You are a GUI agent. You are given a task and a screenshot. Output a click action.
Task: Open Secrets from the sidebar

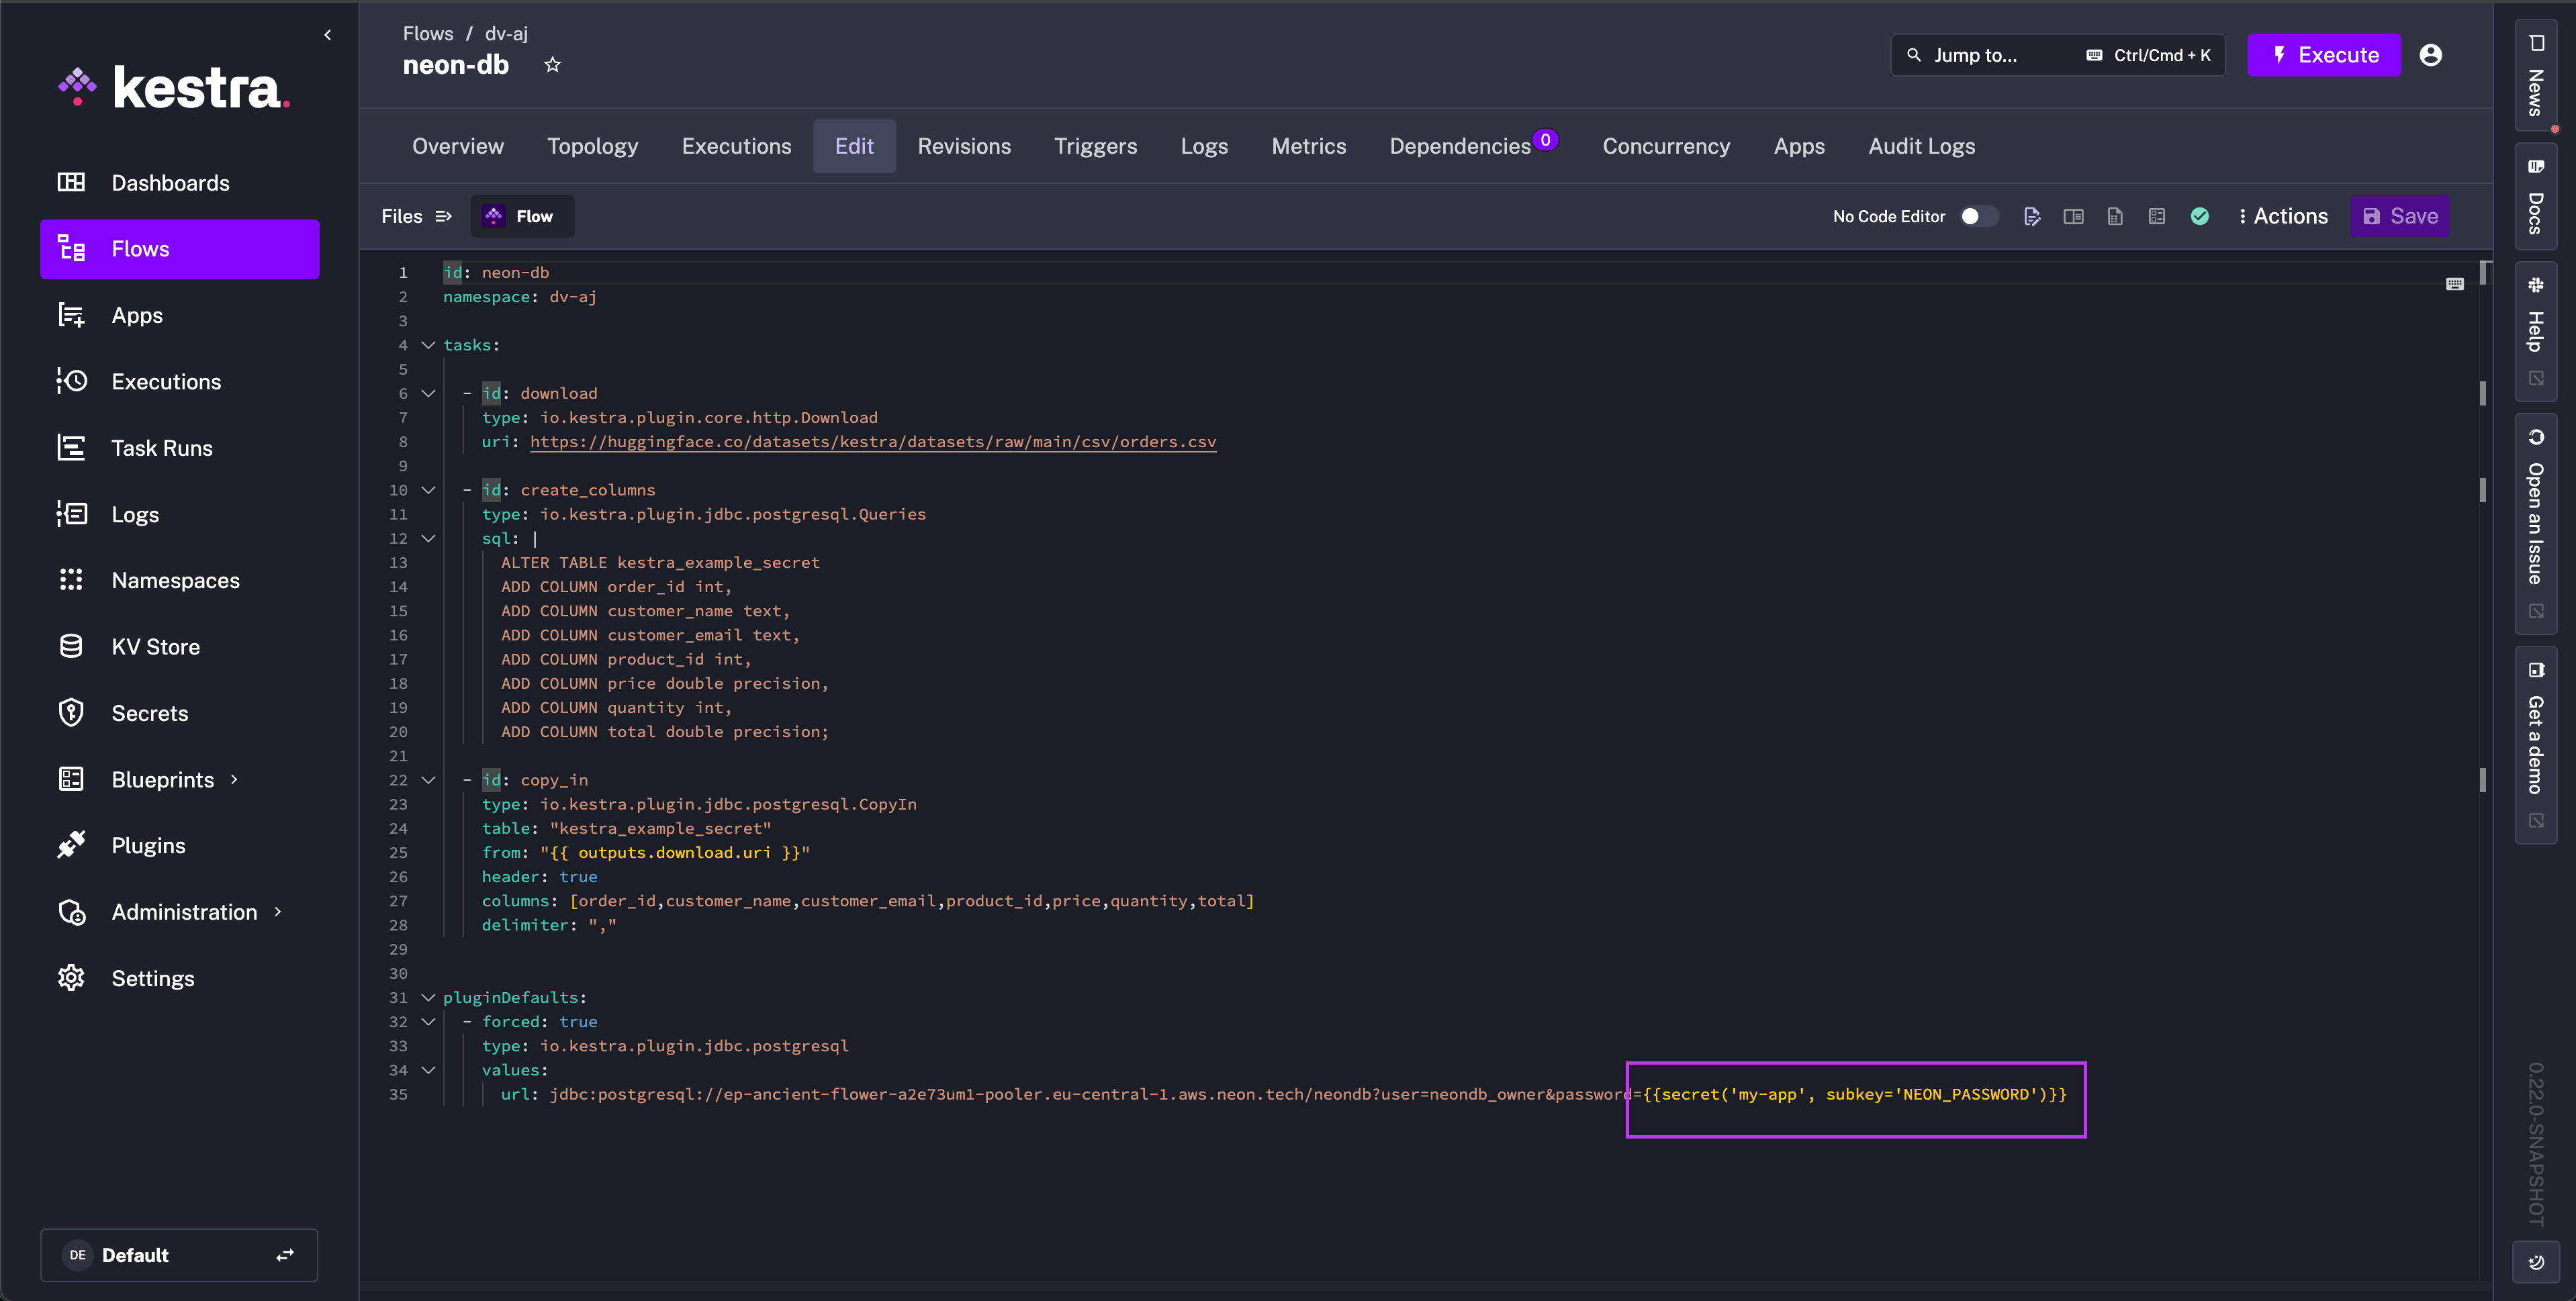pos(149,713)
